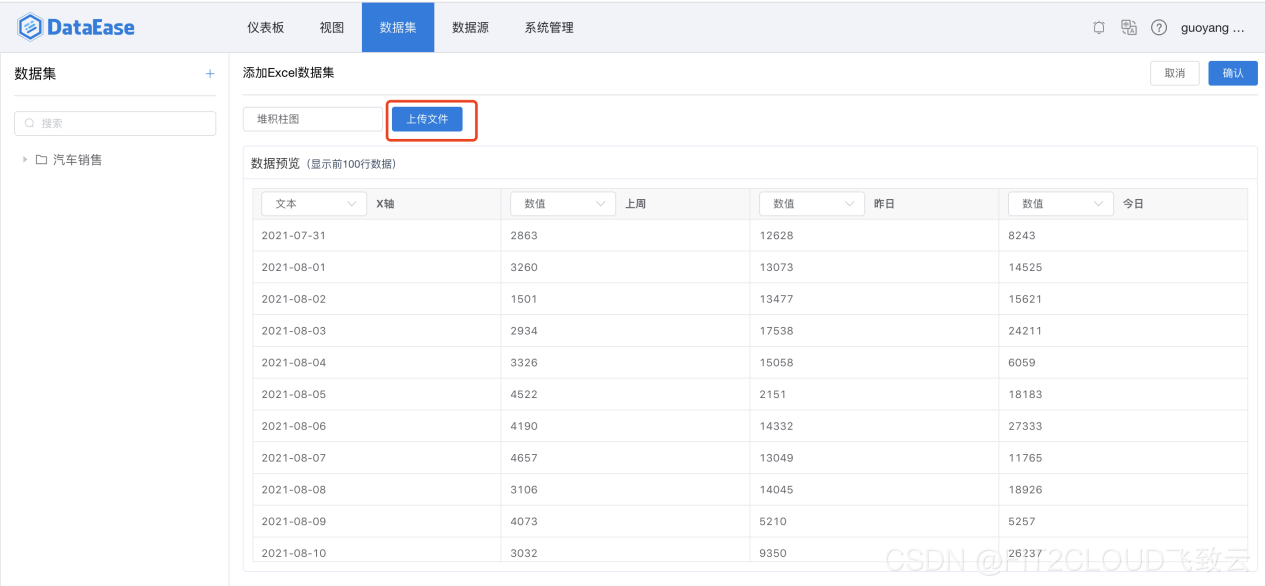Image resolution: width=1265 pixels, height=586 pixels.
Task: Open the field type dropdown for 昨日
Action: pos(812,203)
